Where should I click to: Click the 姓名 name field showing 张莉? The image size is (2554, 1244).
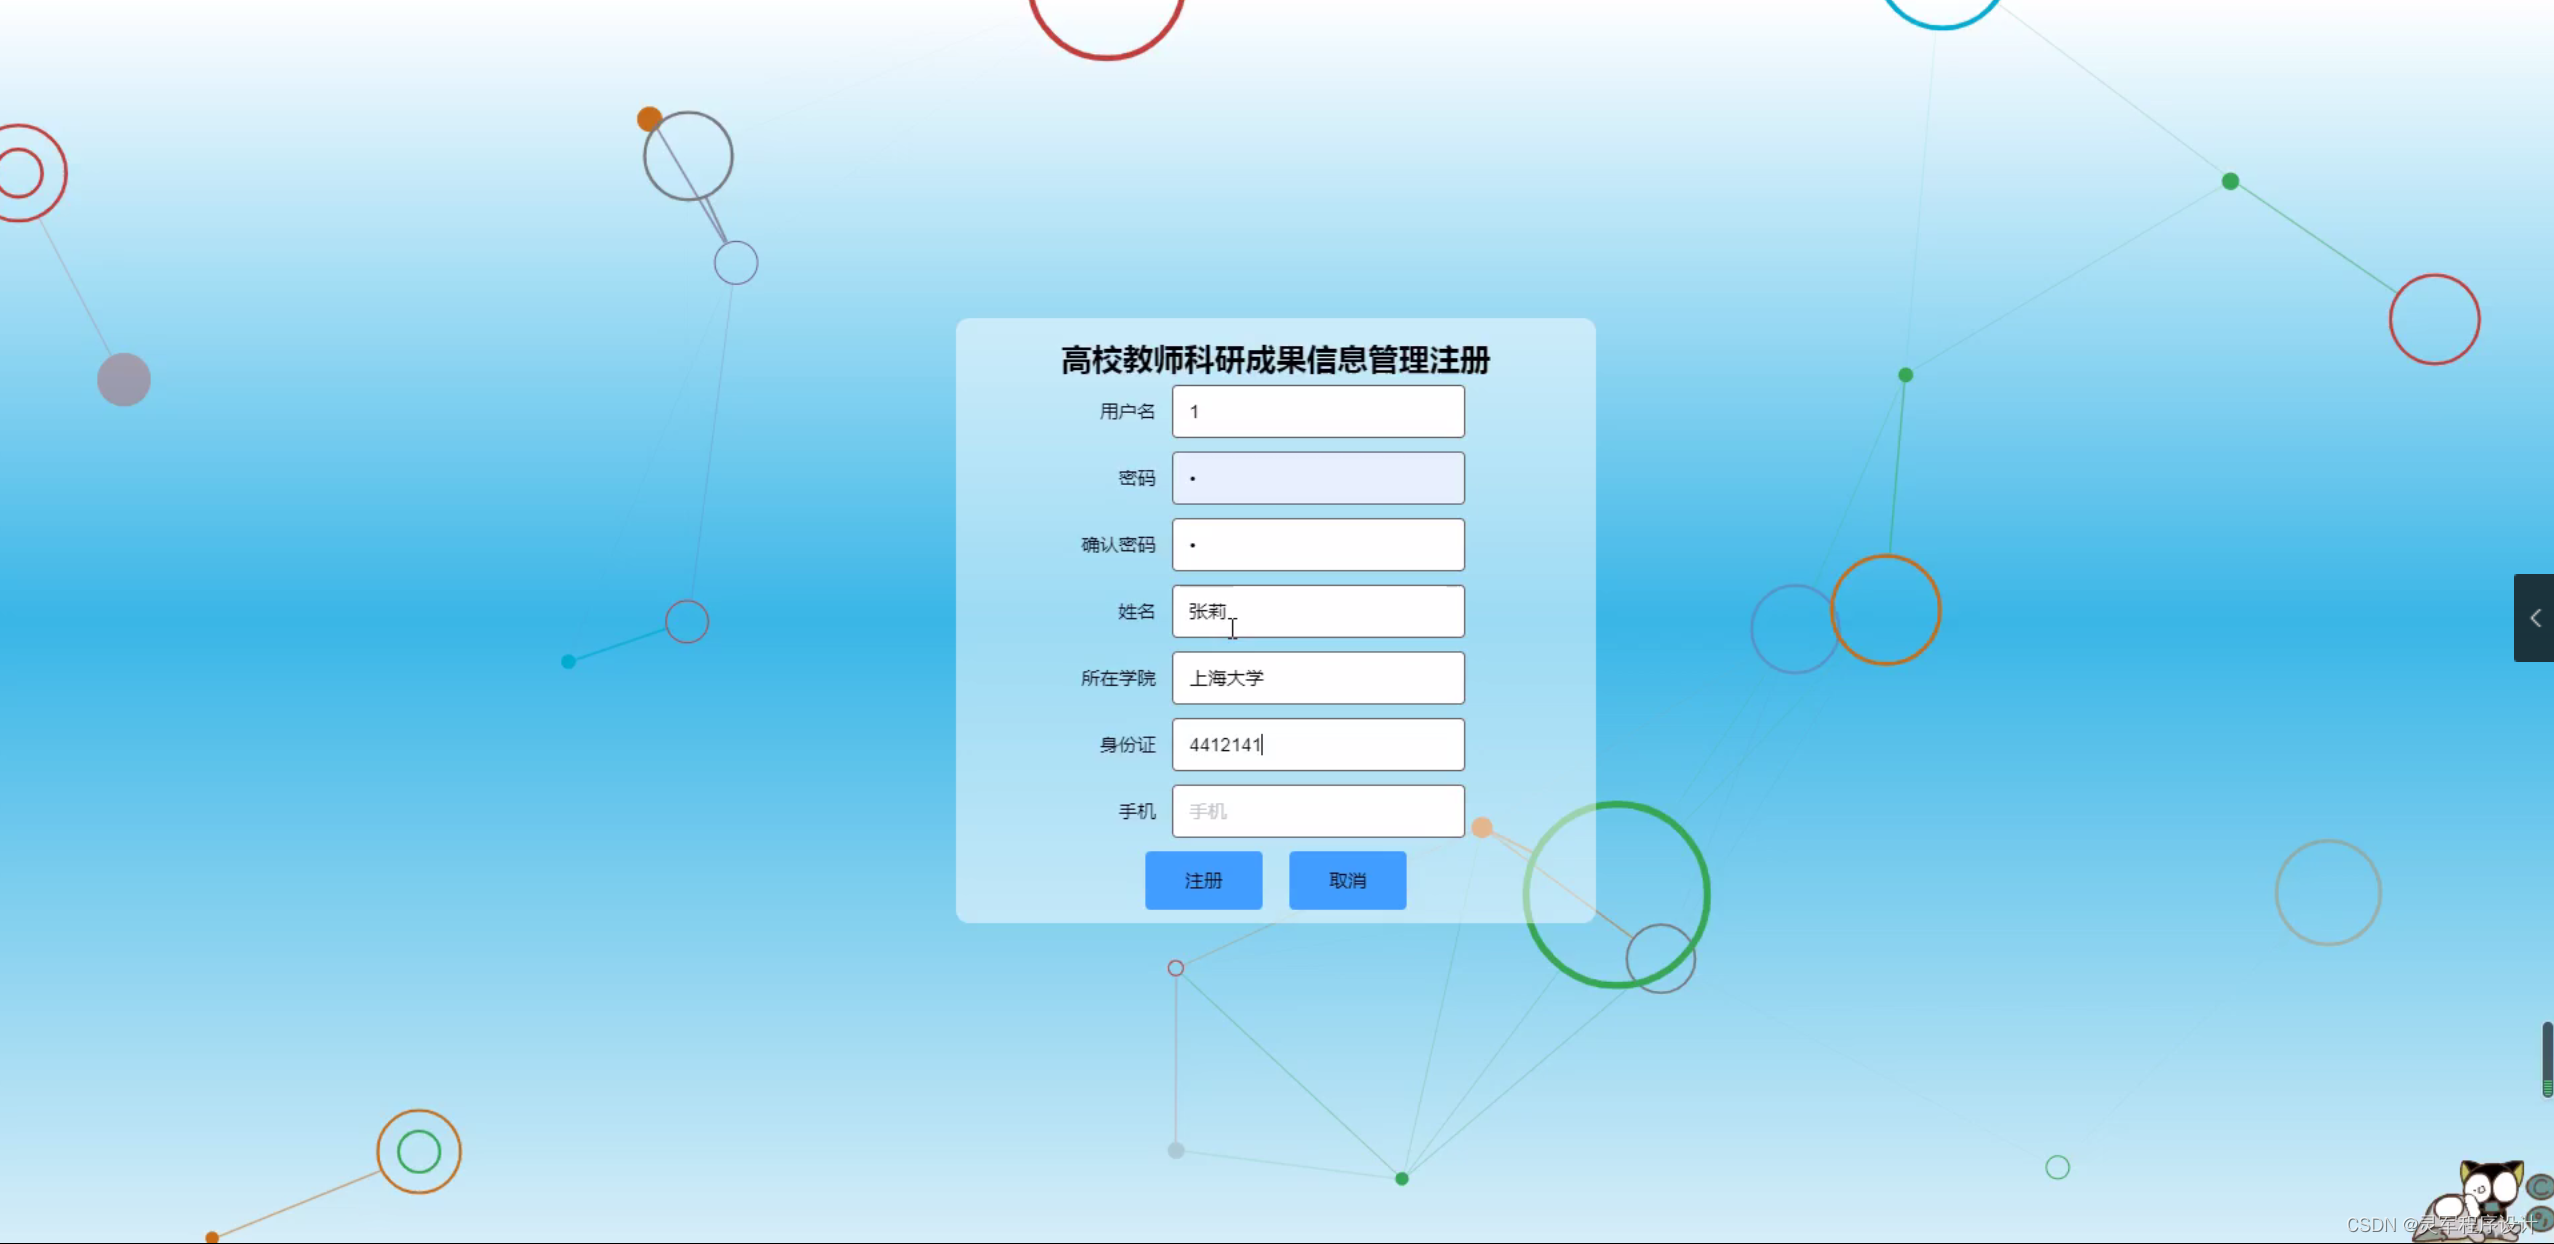[x=1317, y=611]
